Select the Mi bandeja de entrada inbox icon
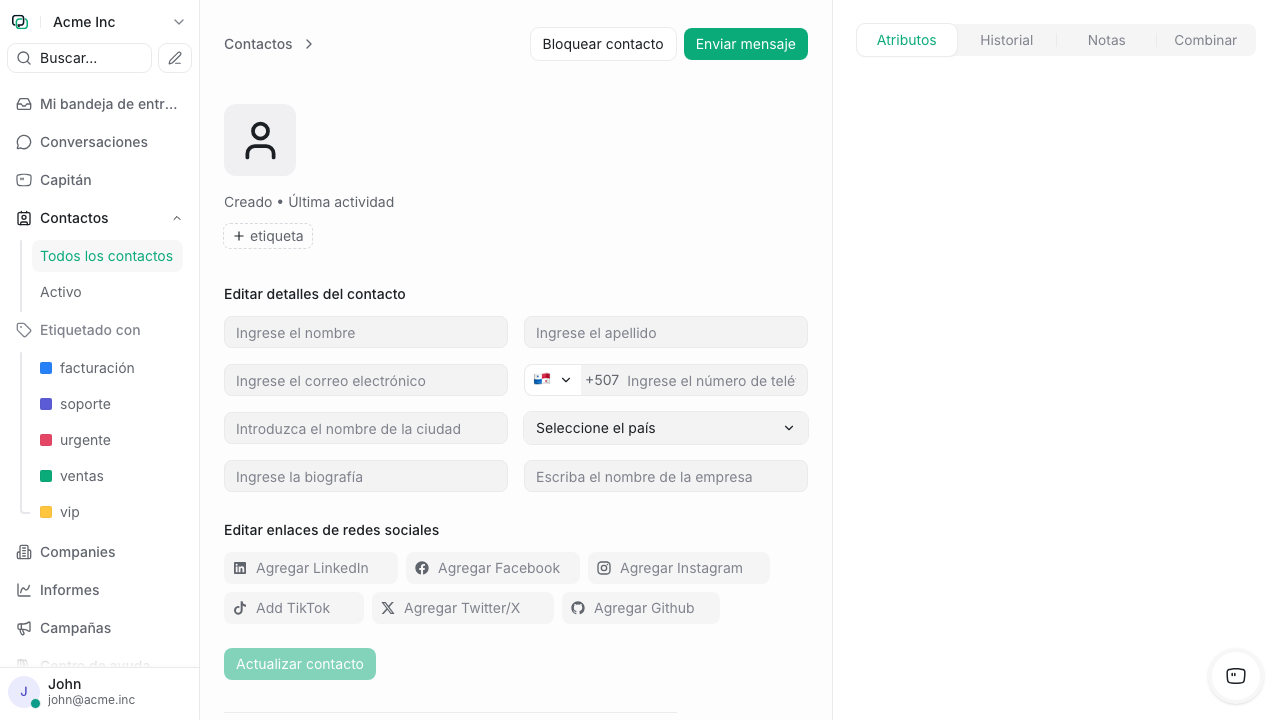Image resolution: width=1280 pixels, height=720 pixels. point(23,104)
